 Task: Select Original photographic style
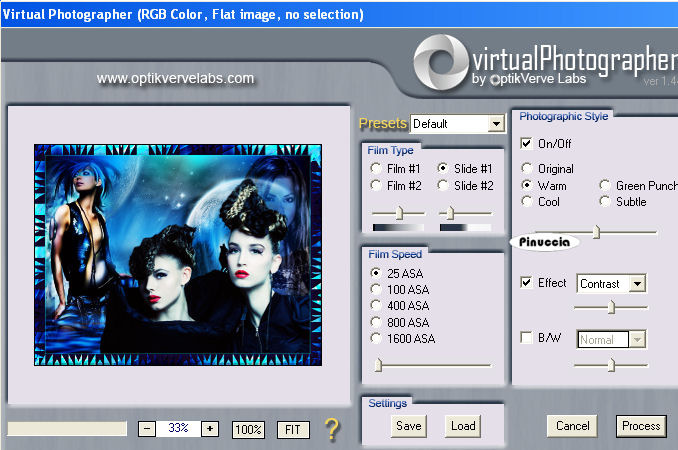tap(527, 168)
